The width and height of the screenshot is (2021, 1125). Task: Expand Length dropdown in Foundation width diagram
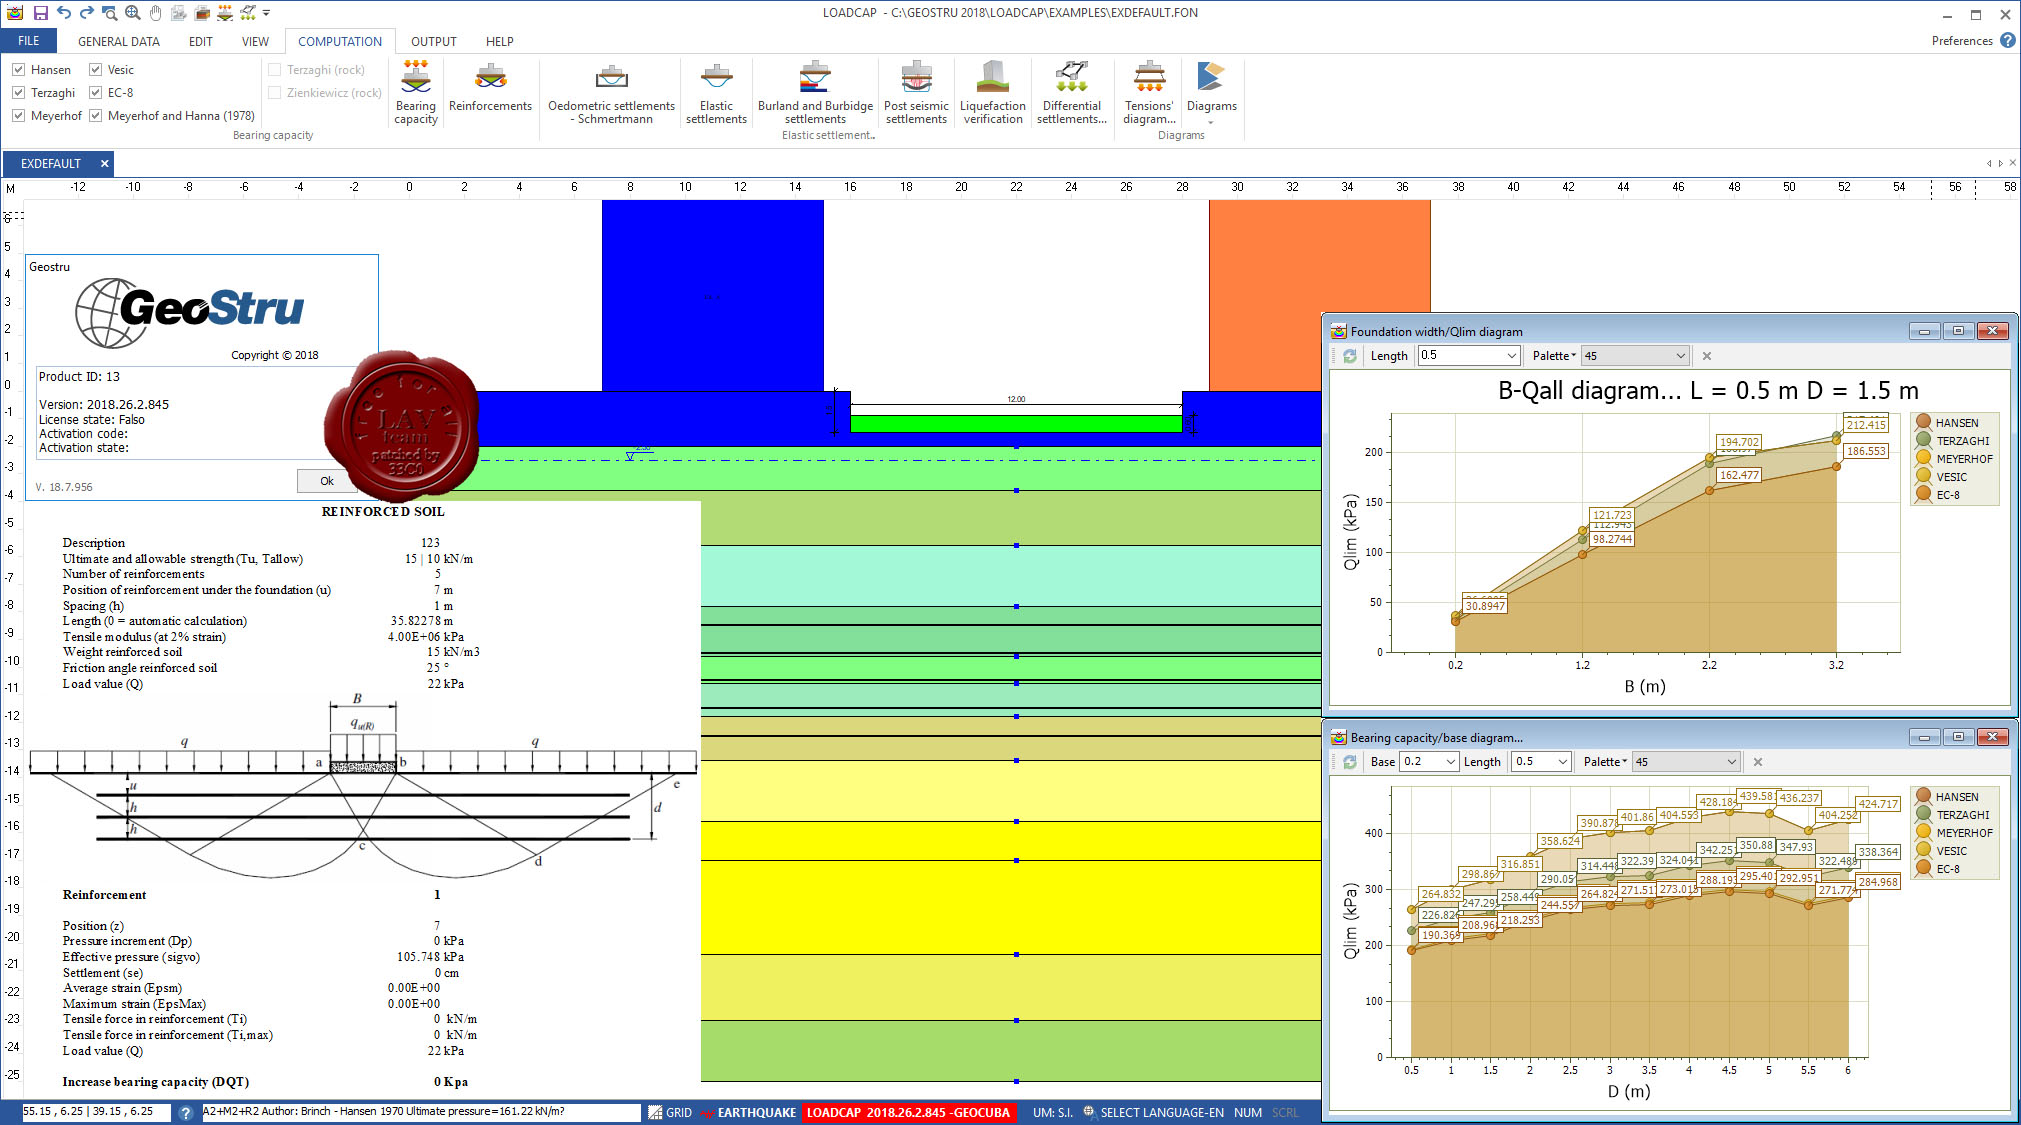click(1511, 356)
